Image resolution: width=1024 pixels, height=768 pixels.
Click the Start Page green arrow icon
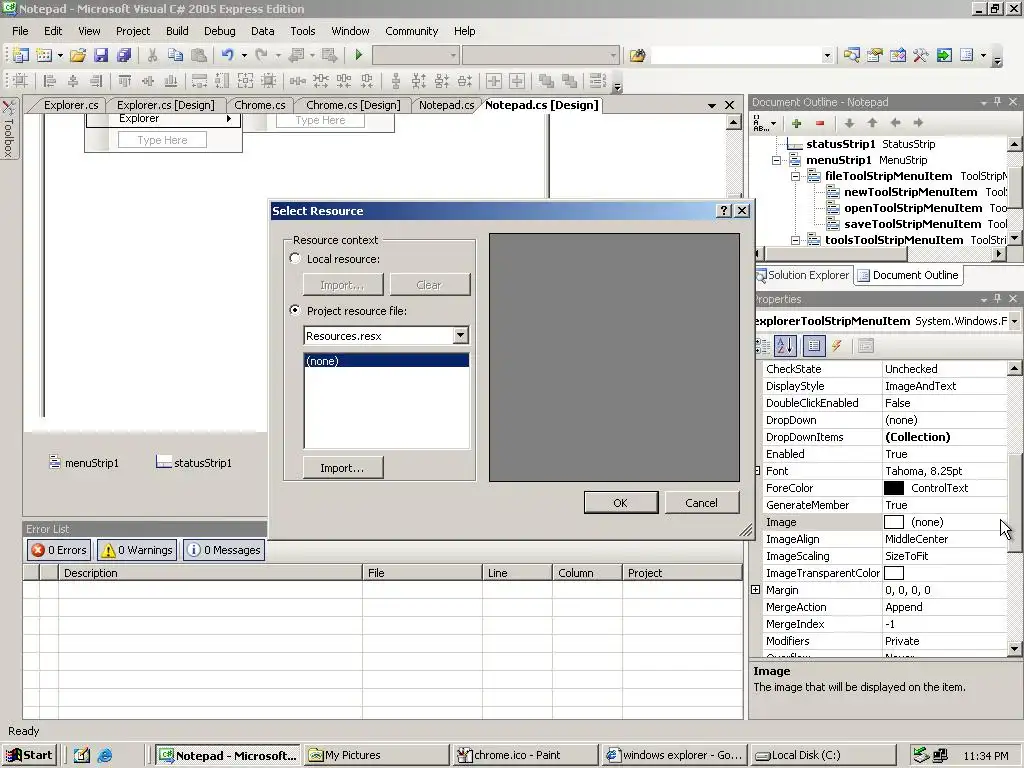tap(944, 56)
